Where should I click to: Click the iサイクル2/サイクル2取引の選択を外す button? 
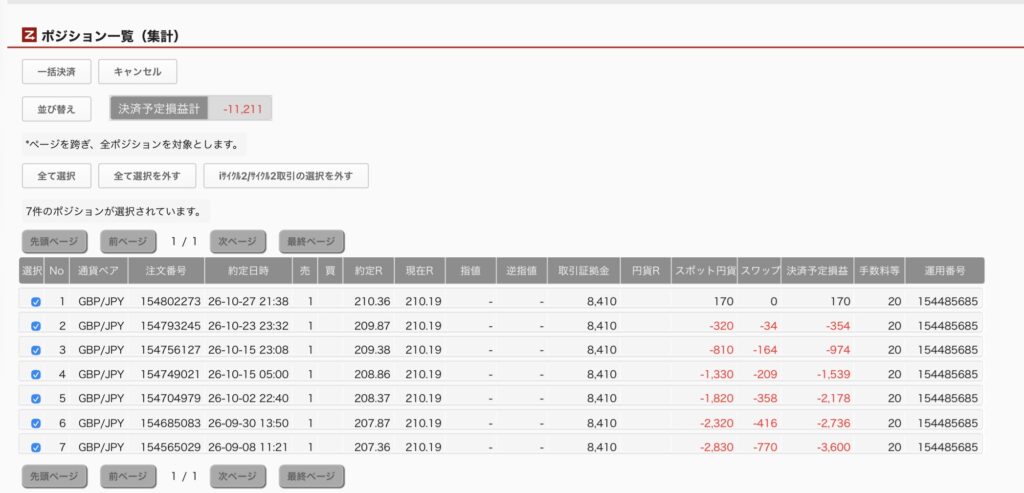click(x=286, y=176)
